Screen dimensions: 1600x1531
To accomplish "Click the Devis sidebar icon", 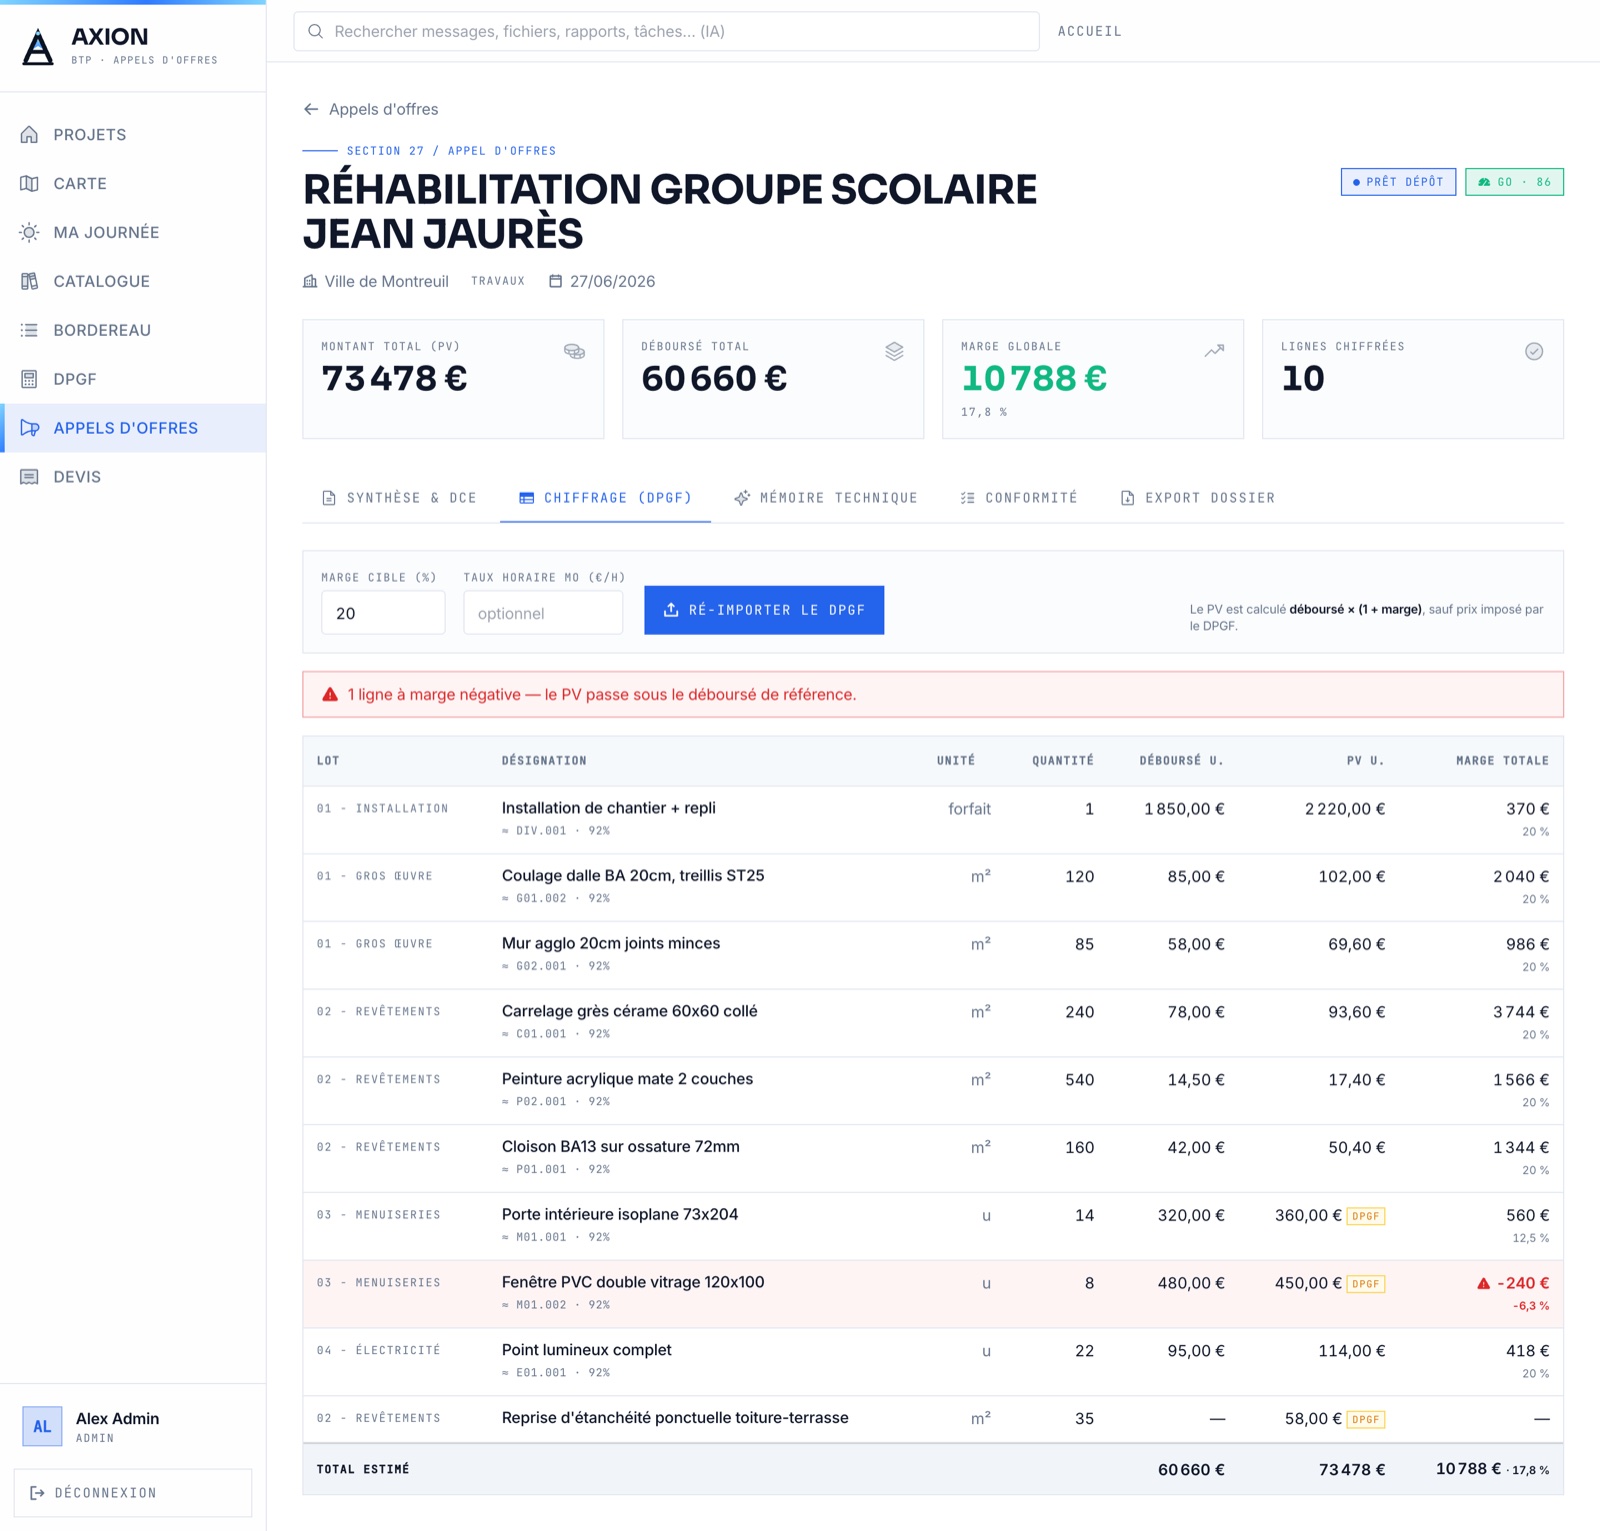I will point(30,477).
